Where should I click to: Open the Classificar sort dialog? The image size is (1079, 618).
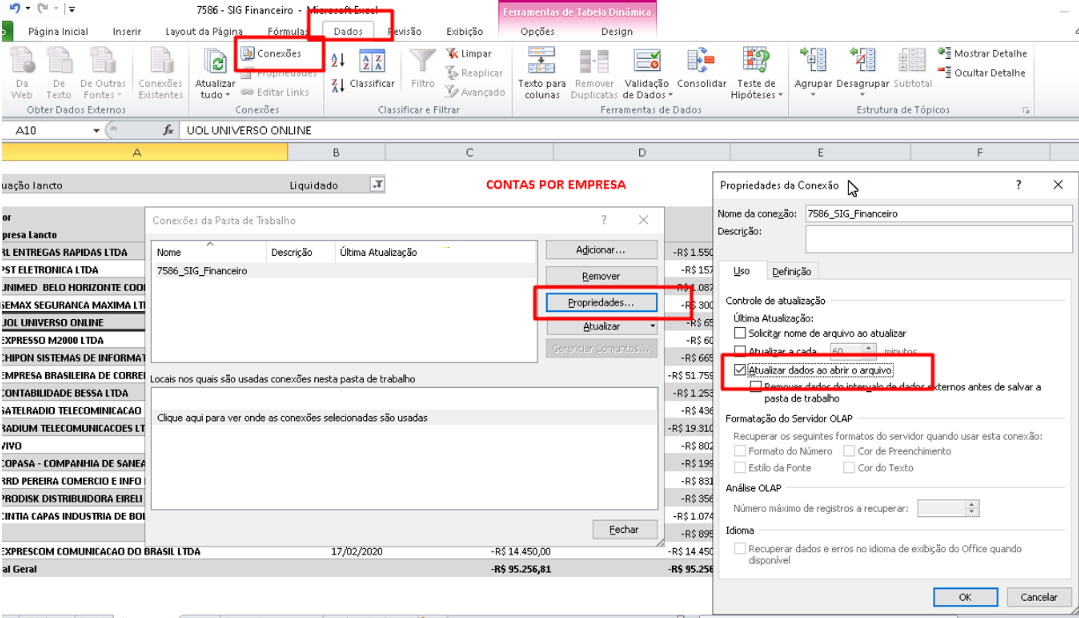372,69
